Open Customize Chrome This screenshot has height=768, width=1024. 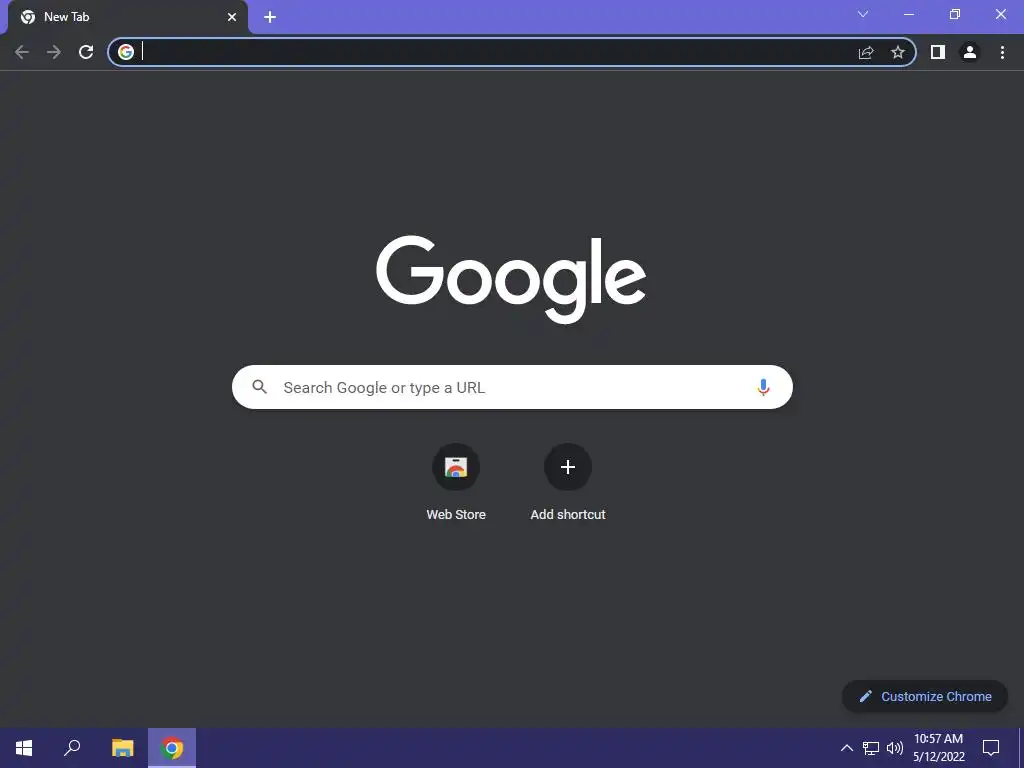(x=925, y=696)
